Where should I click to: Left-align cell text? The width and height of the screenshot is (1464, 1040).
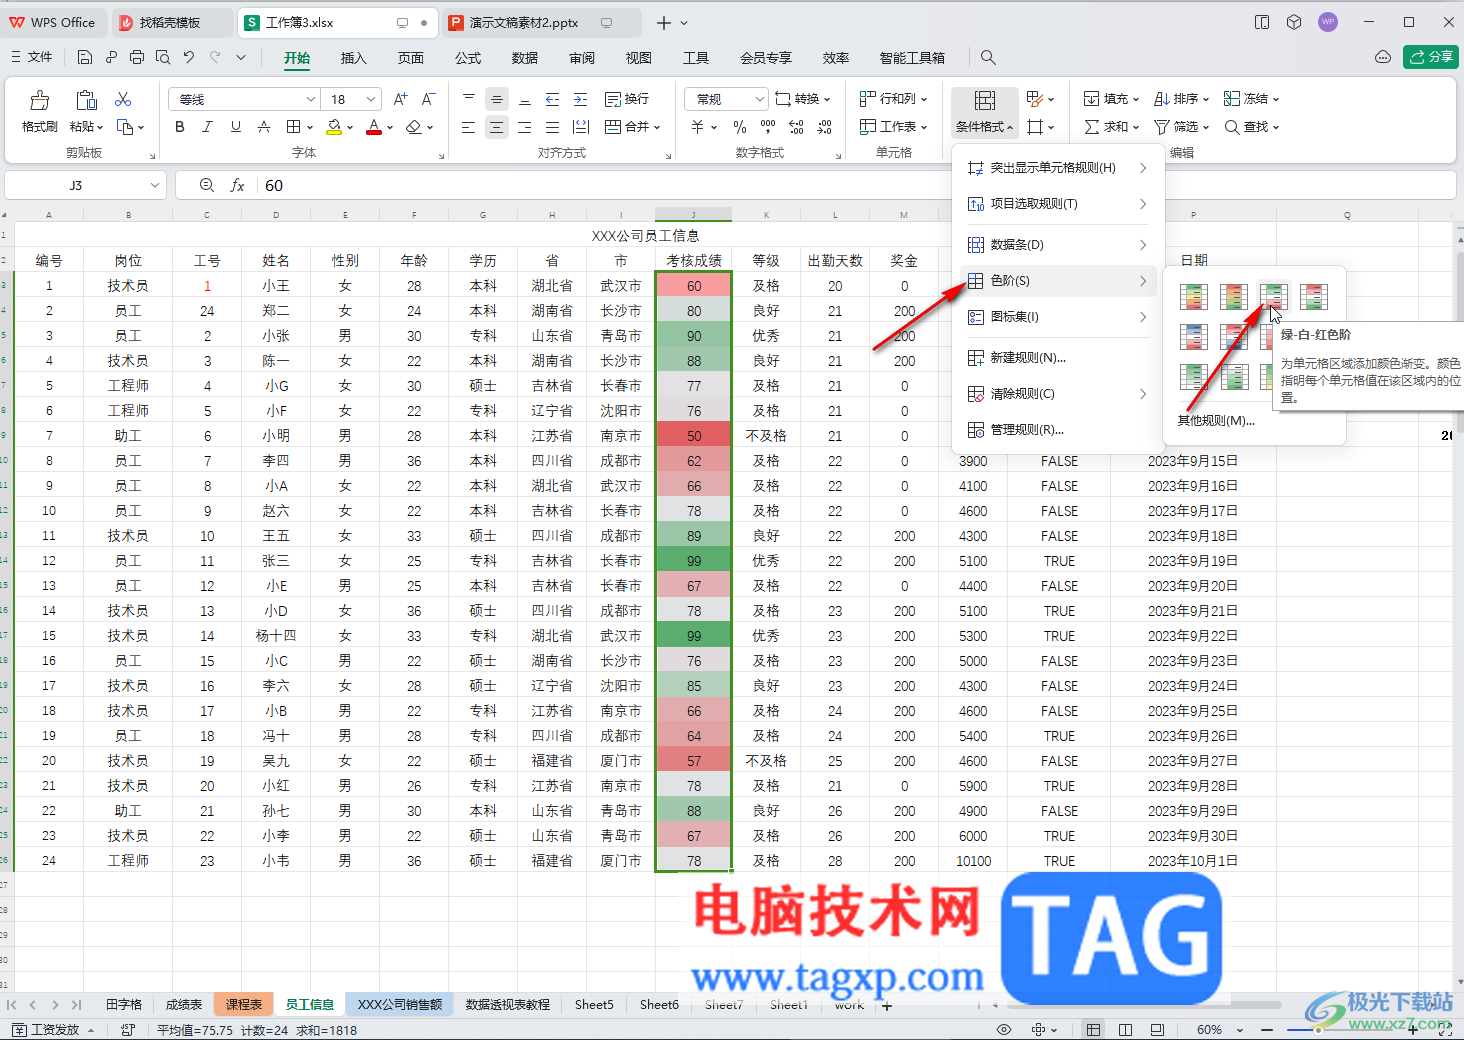pos(469,127)
